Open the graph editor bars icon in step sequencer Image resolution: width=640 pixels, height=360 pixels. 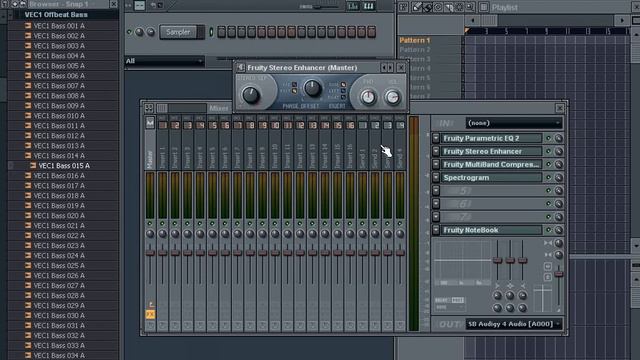click(x=353, y=6)
